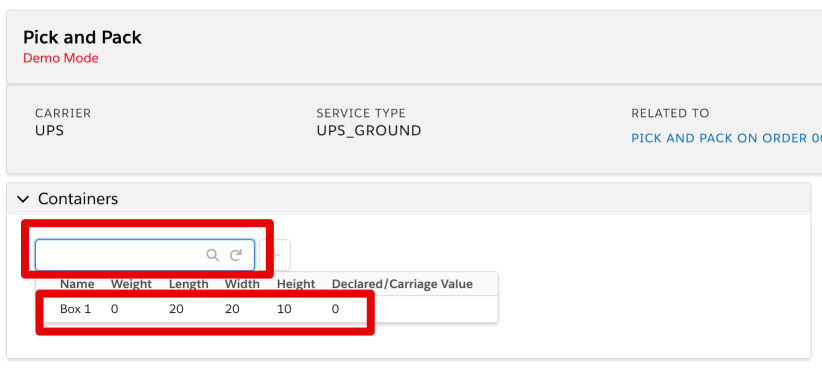Click the Declared/Carriage Value column header

[402, 284]
